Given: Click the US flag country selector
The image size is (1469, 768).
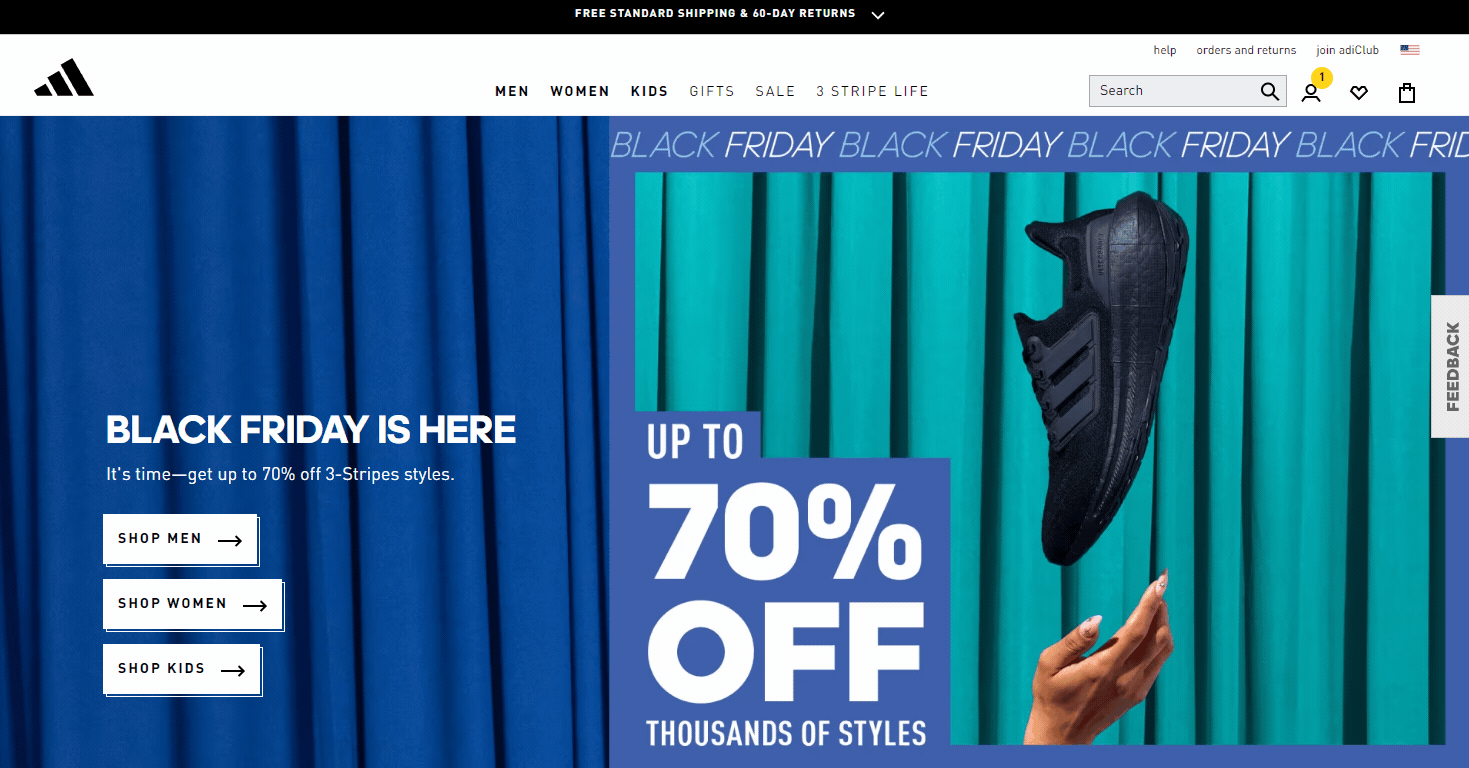Looking at the screenshot, I should pyautogui.click(x=1410, y=50).
